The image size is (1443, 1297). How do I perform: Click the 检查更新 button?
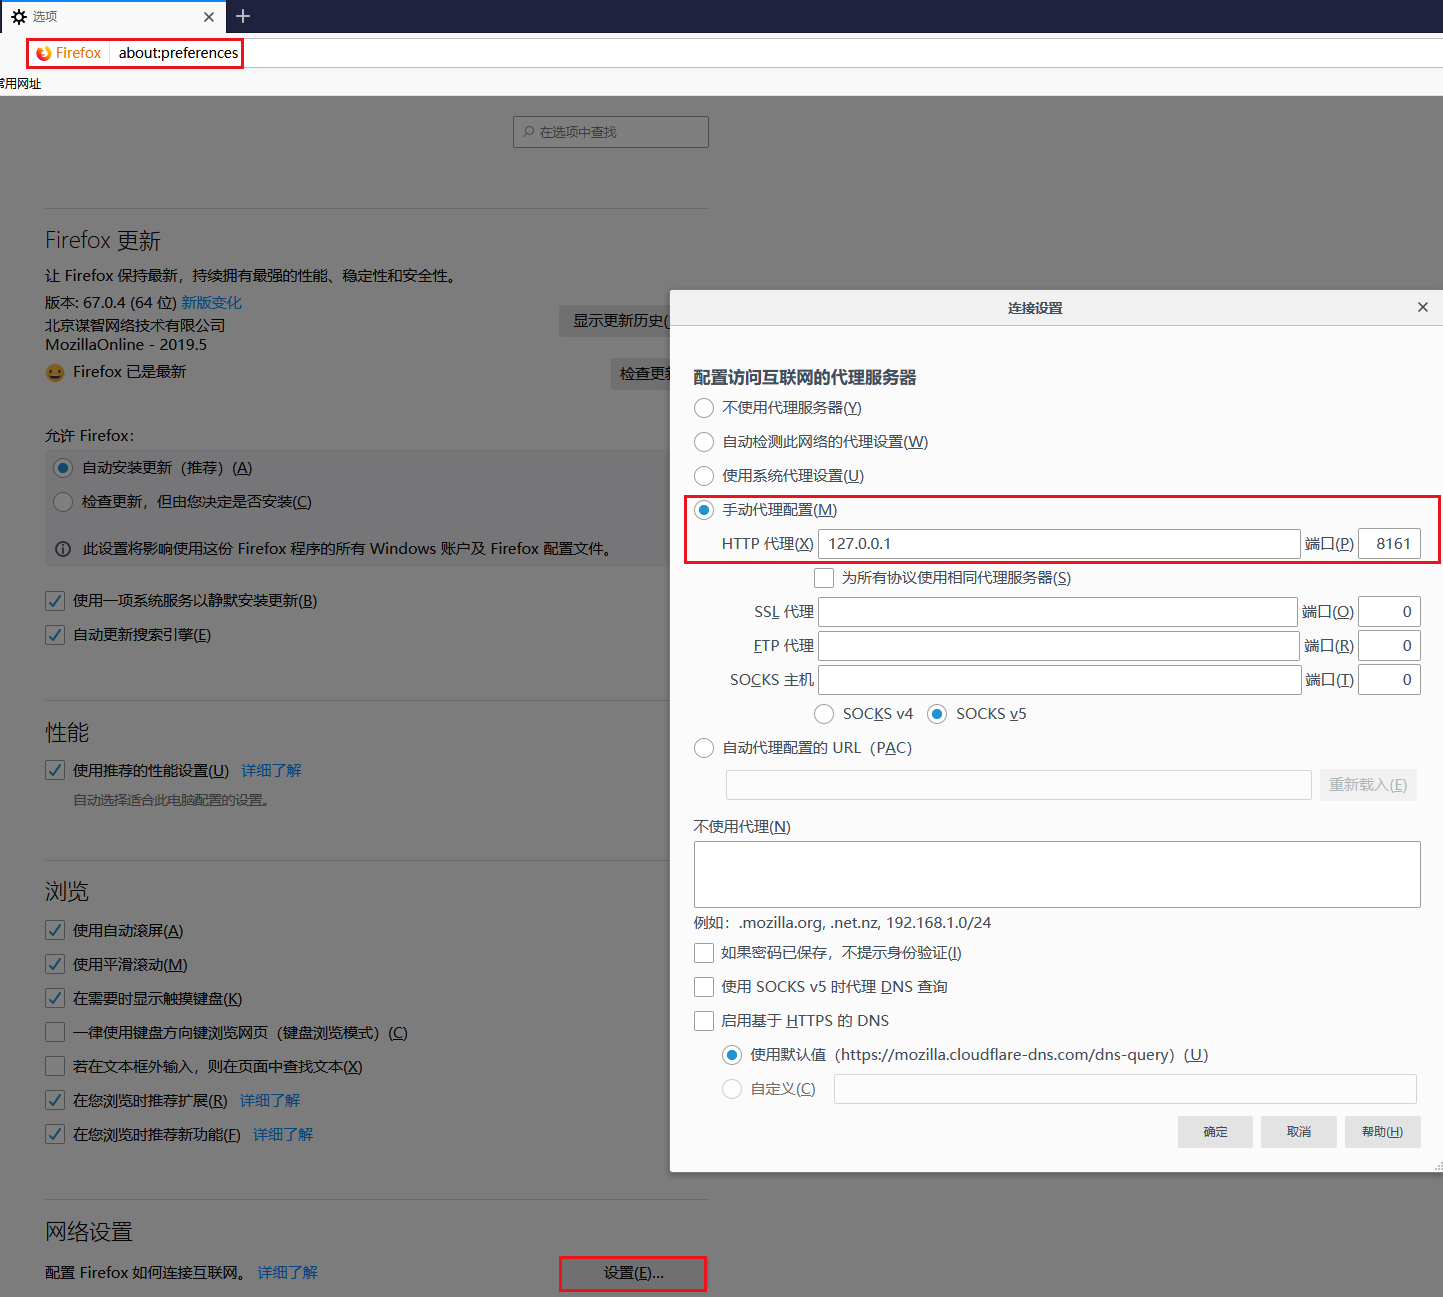(x=640, y=374)
